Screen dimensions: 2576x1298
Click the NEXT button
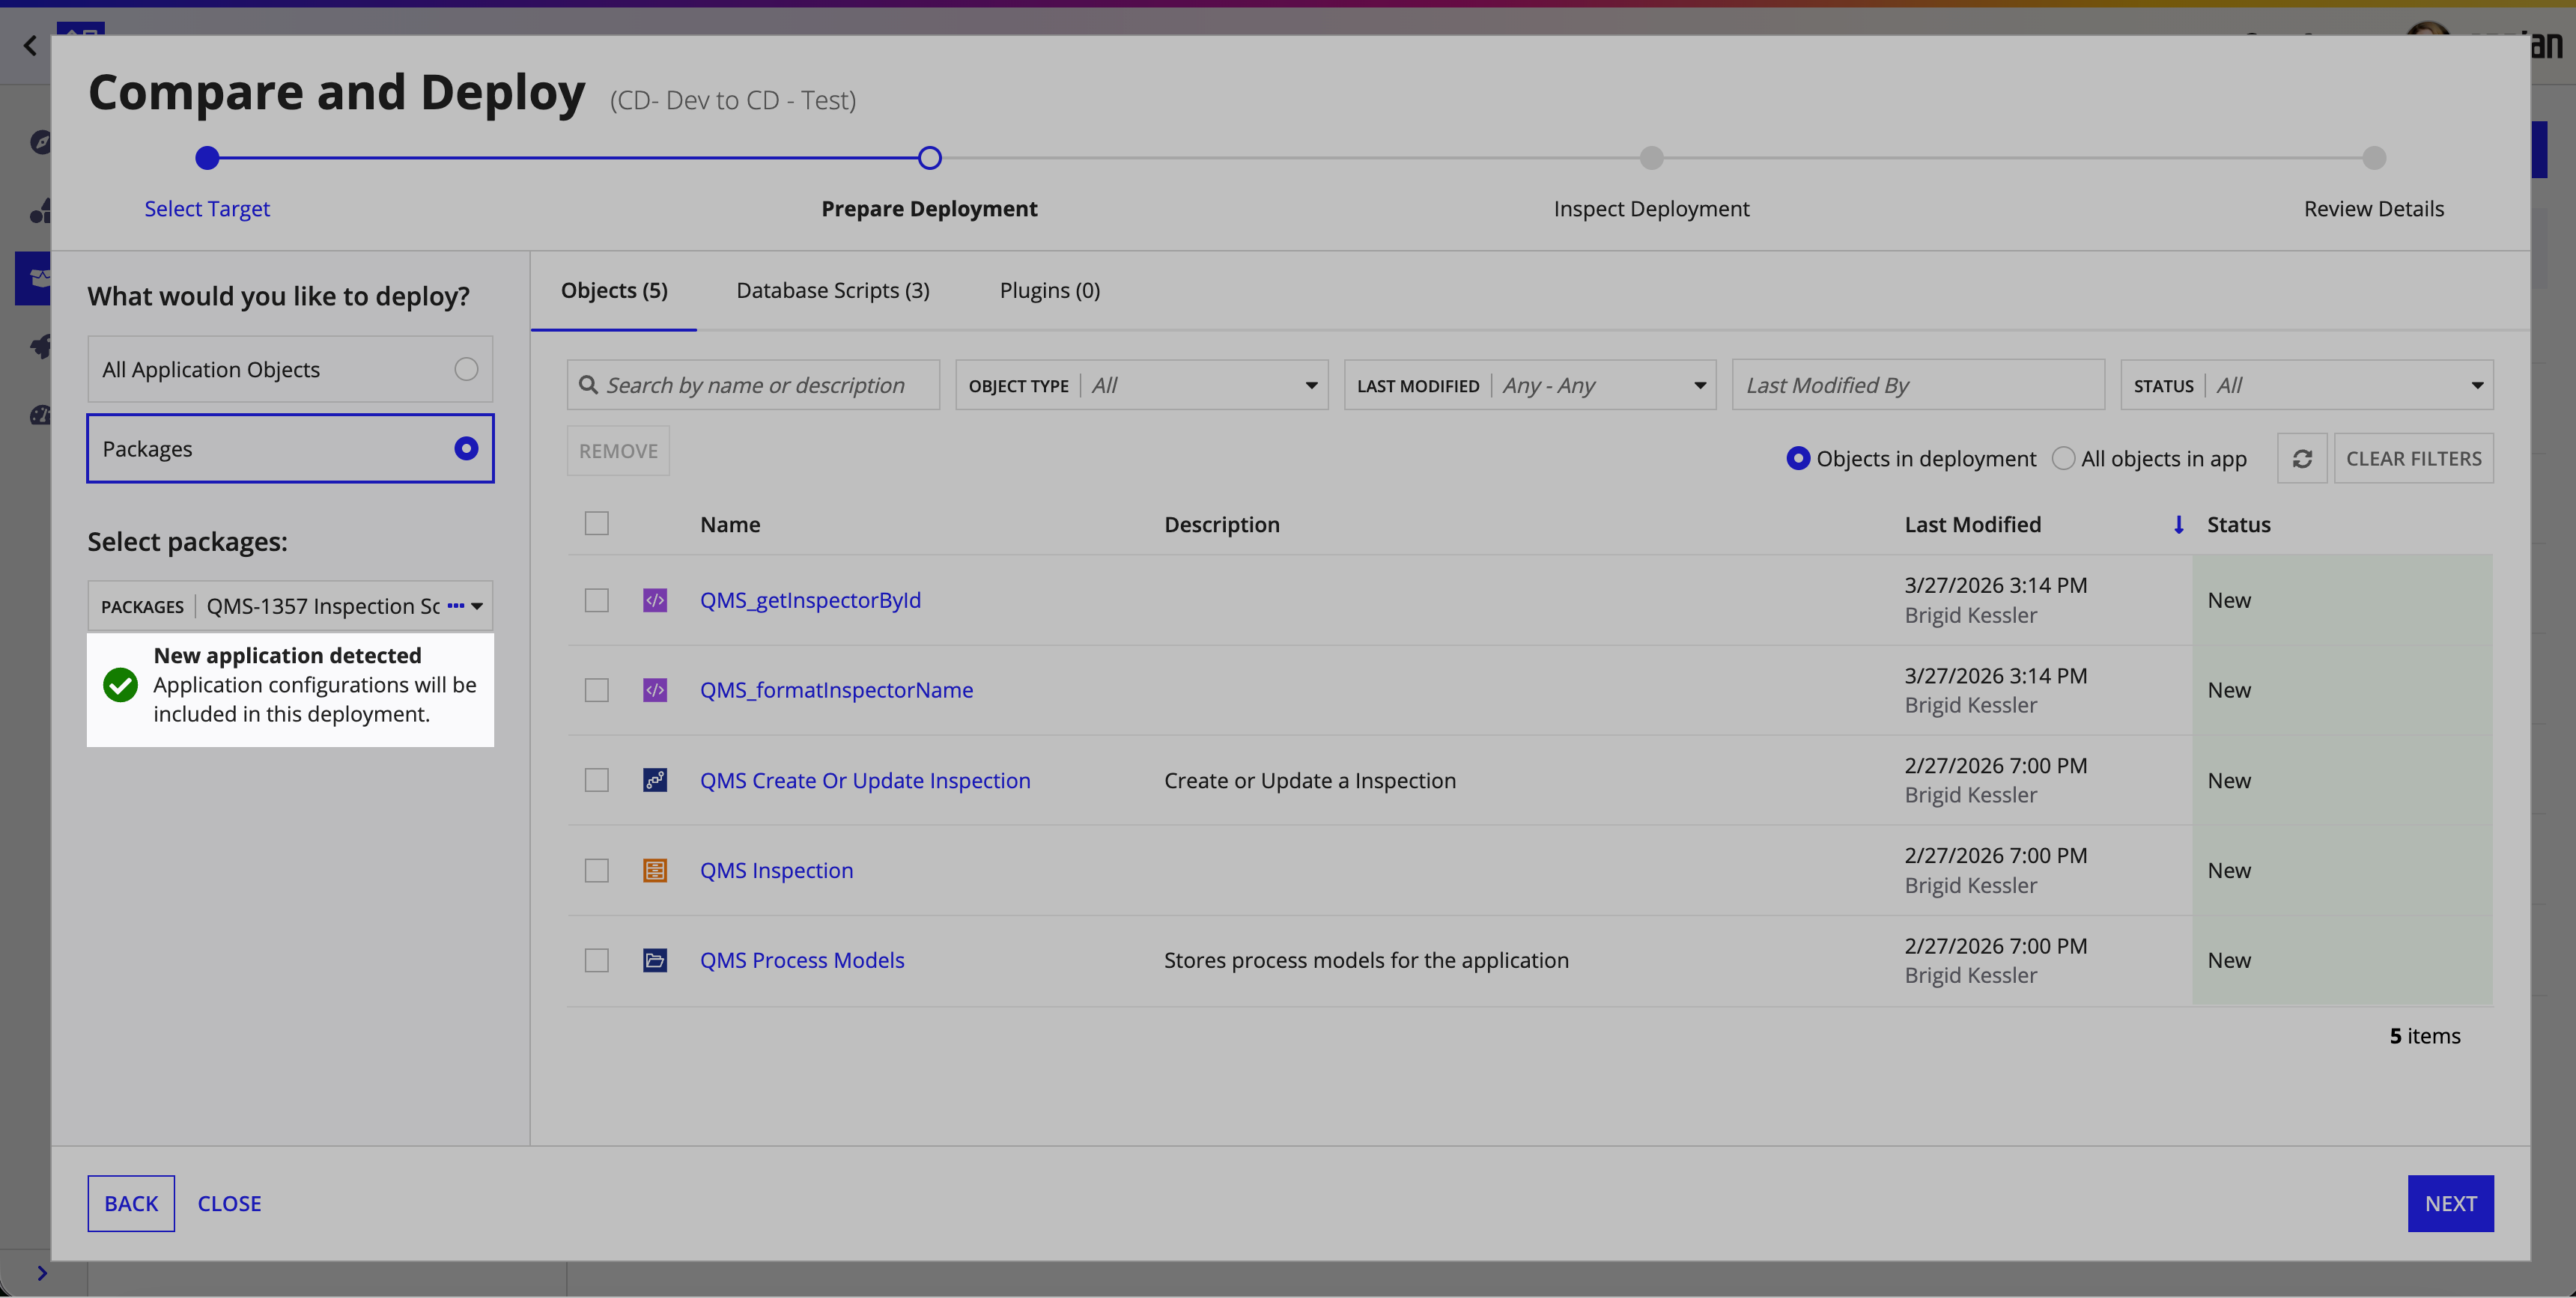coord(2450,1203)
